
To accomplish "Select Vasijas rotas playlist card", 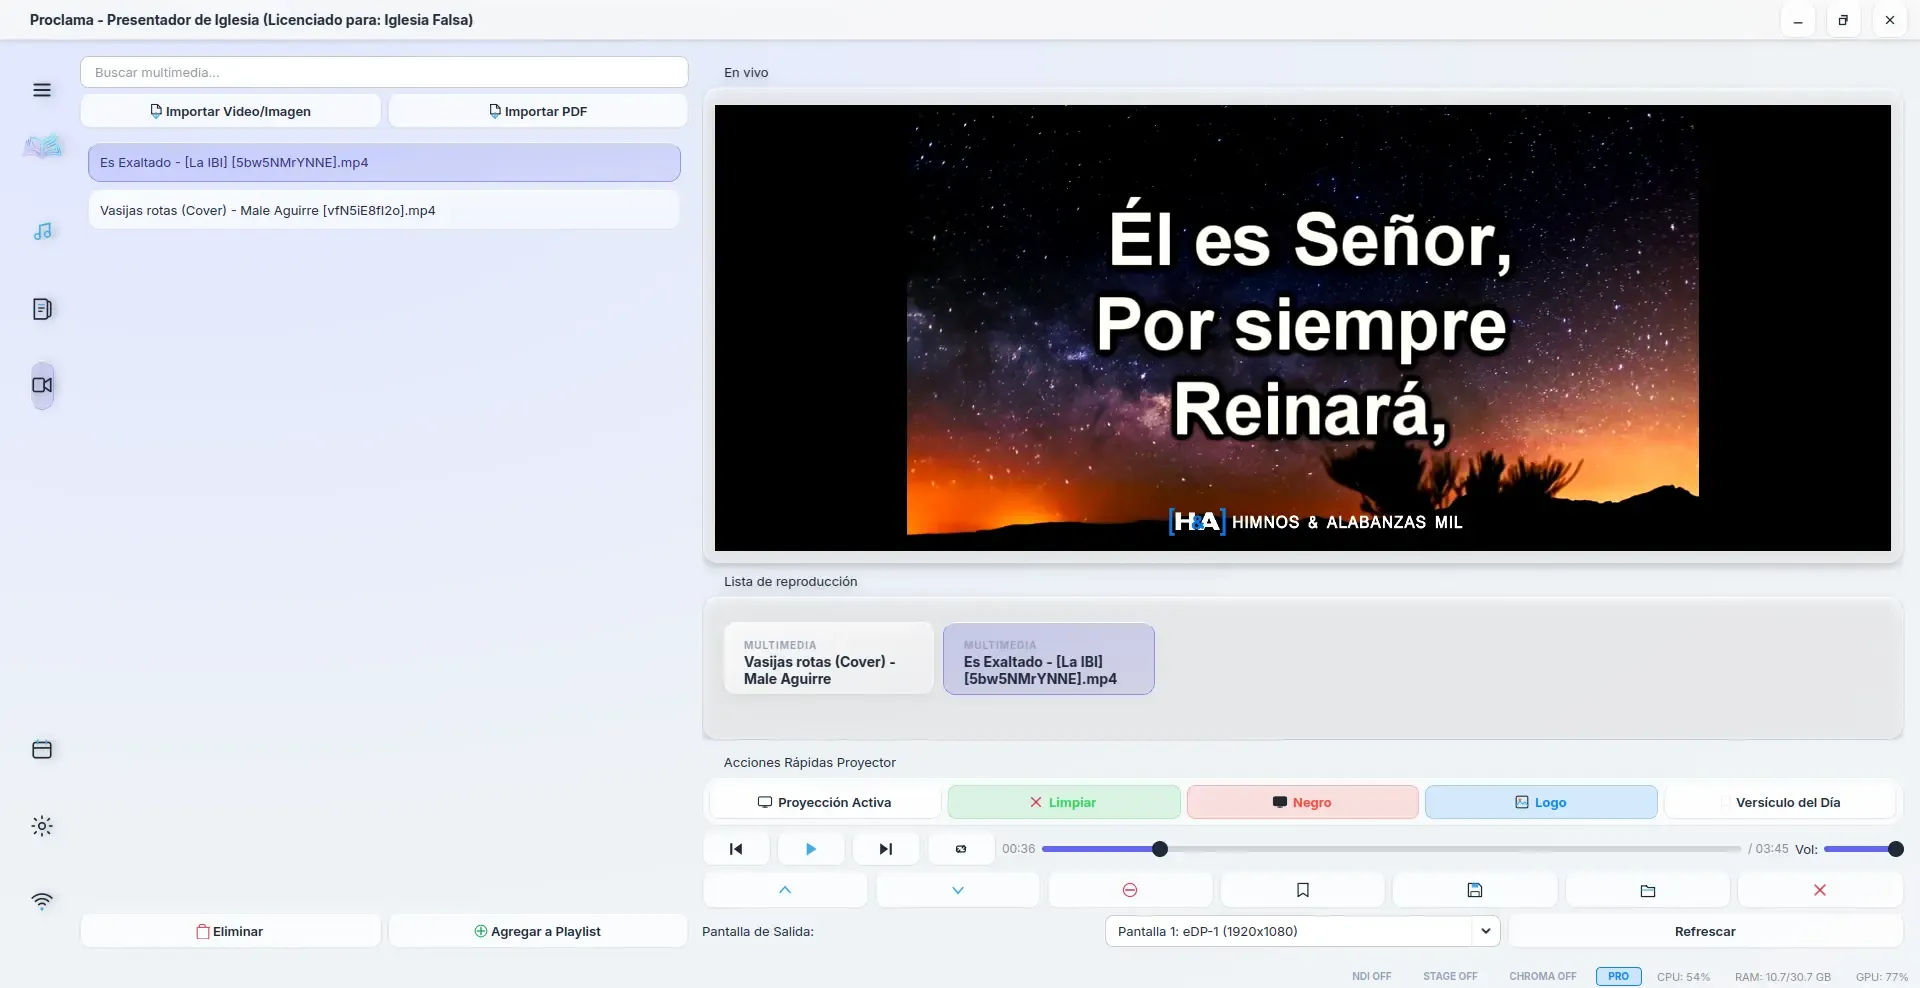I will click(829, 659).
